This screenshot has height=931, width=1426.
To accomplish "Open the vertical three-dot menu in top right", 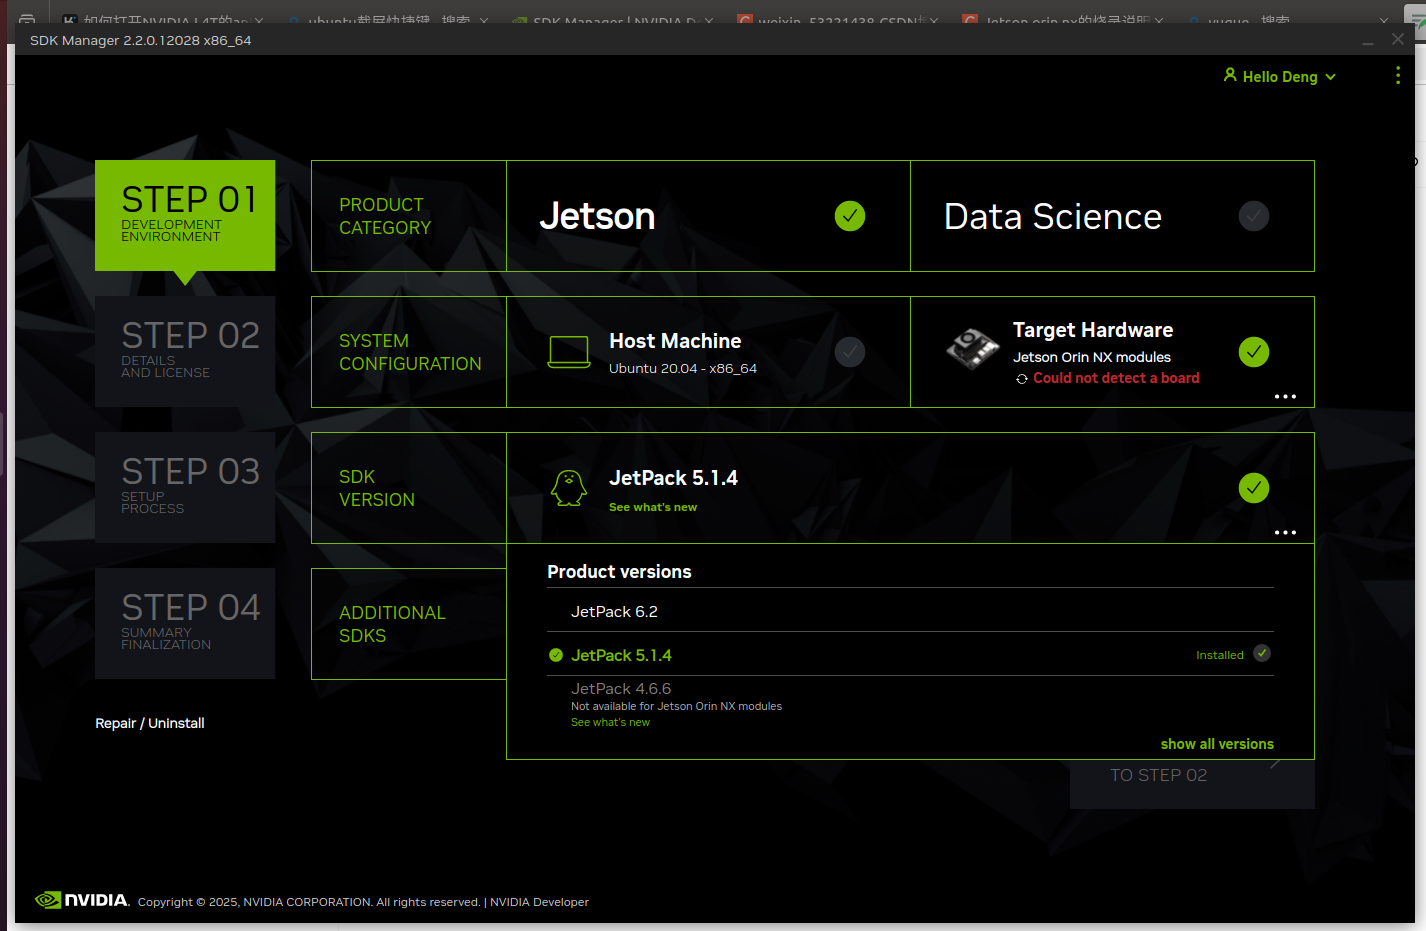I will tap(1398, 76).
